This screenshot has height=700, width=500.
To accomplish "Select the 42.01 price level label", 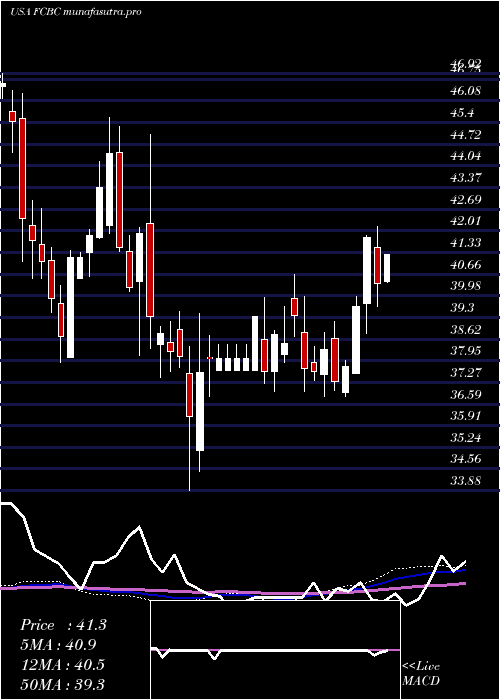I will [466, 221].
